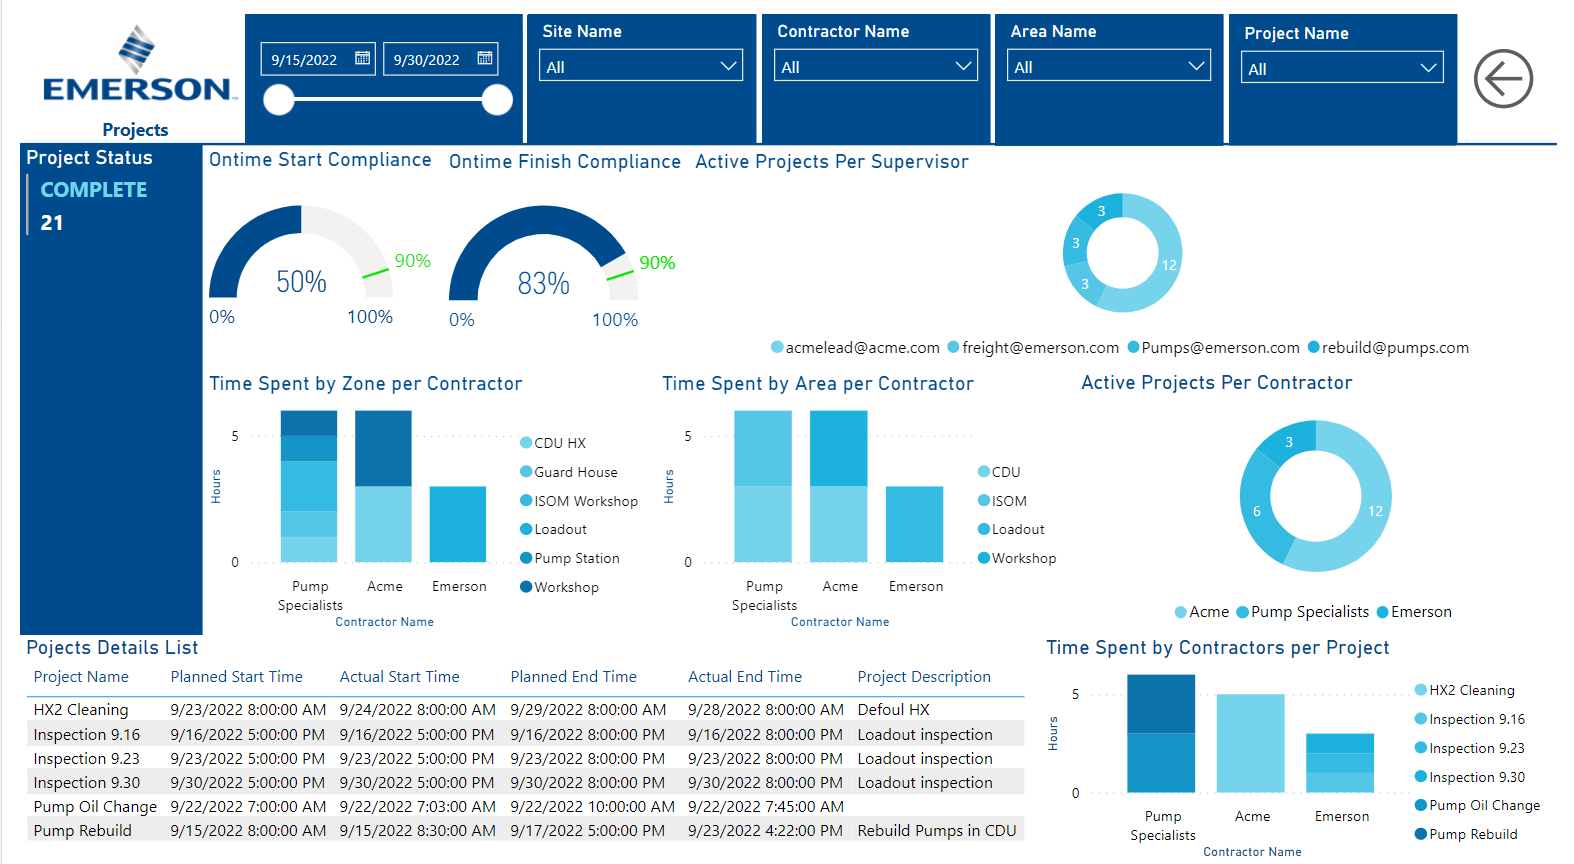1574x864 pixels.
Task: Select the Inspection 9.23 table row name
Action: coord(87,758)
